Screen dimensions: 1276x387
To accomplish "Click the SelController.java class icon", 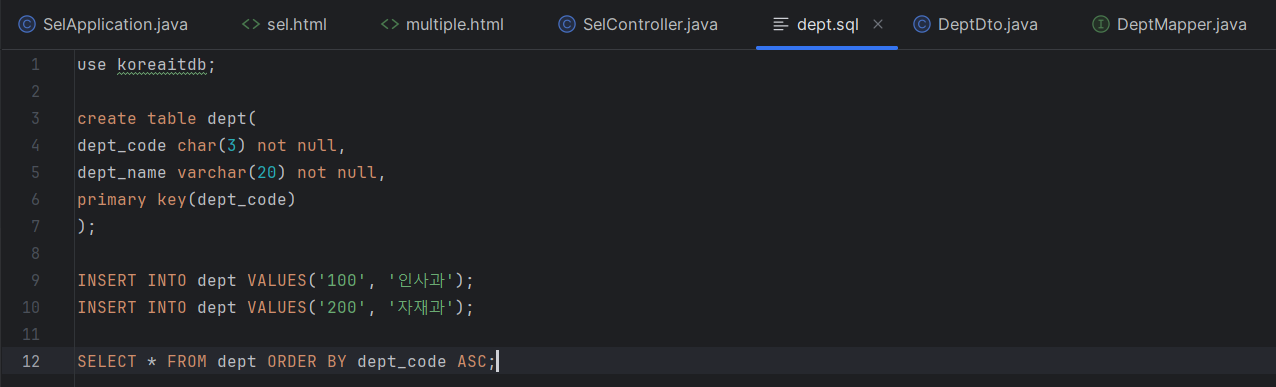I will (566, 24).
